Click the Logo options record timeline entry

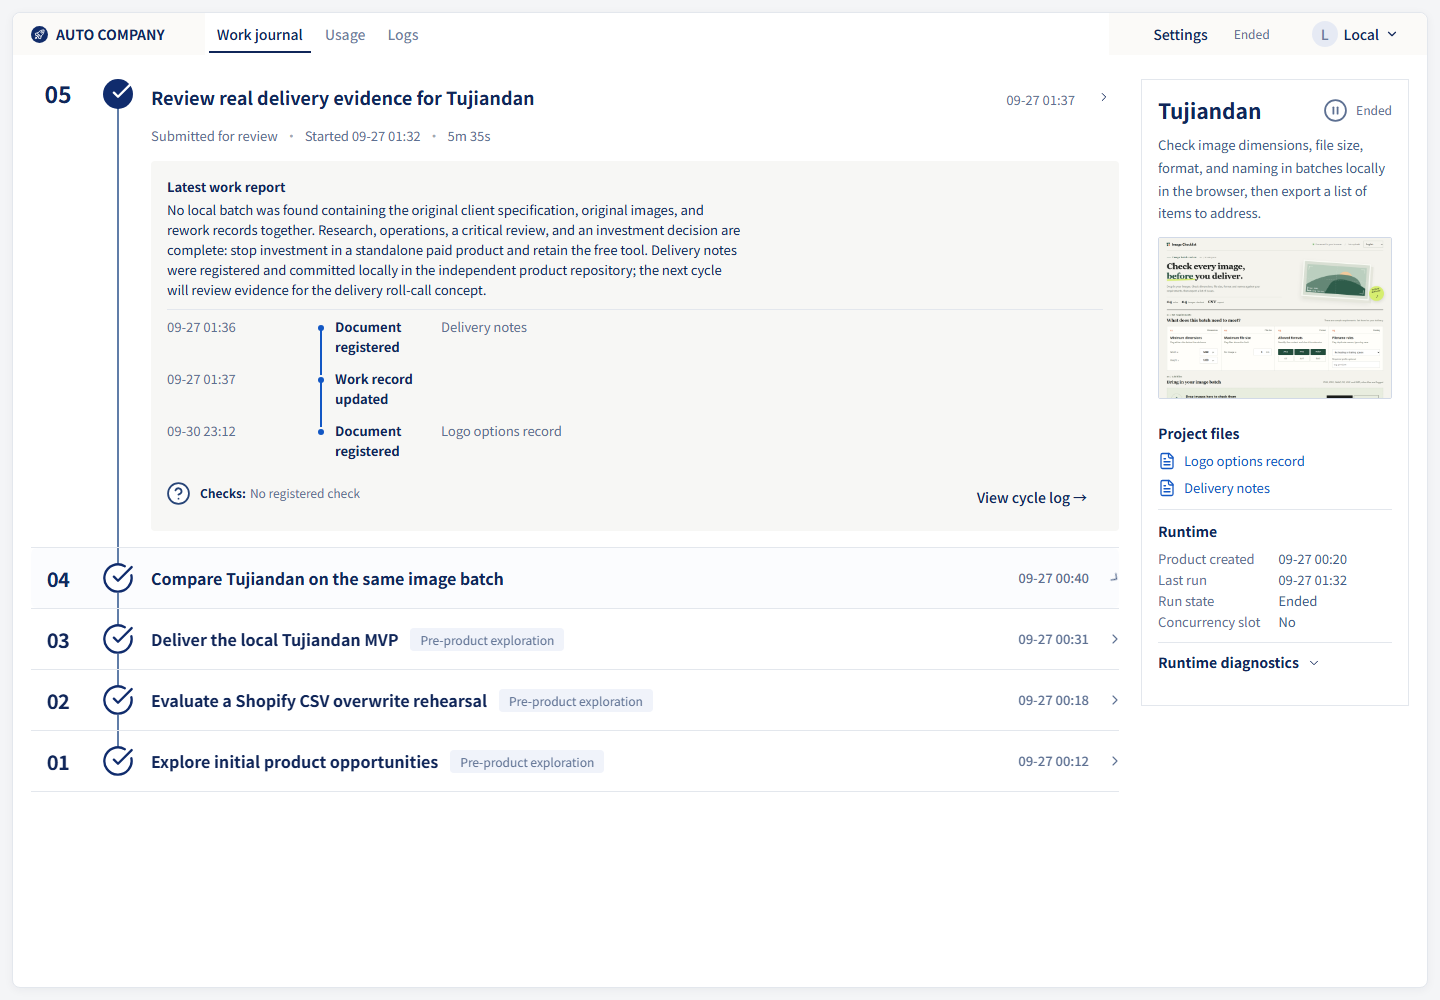click(x=501, y=431)
